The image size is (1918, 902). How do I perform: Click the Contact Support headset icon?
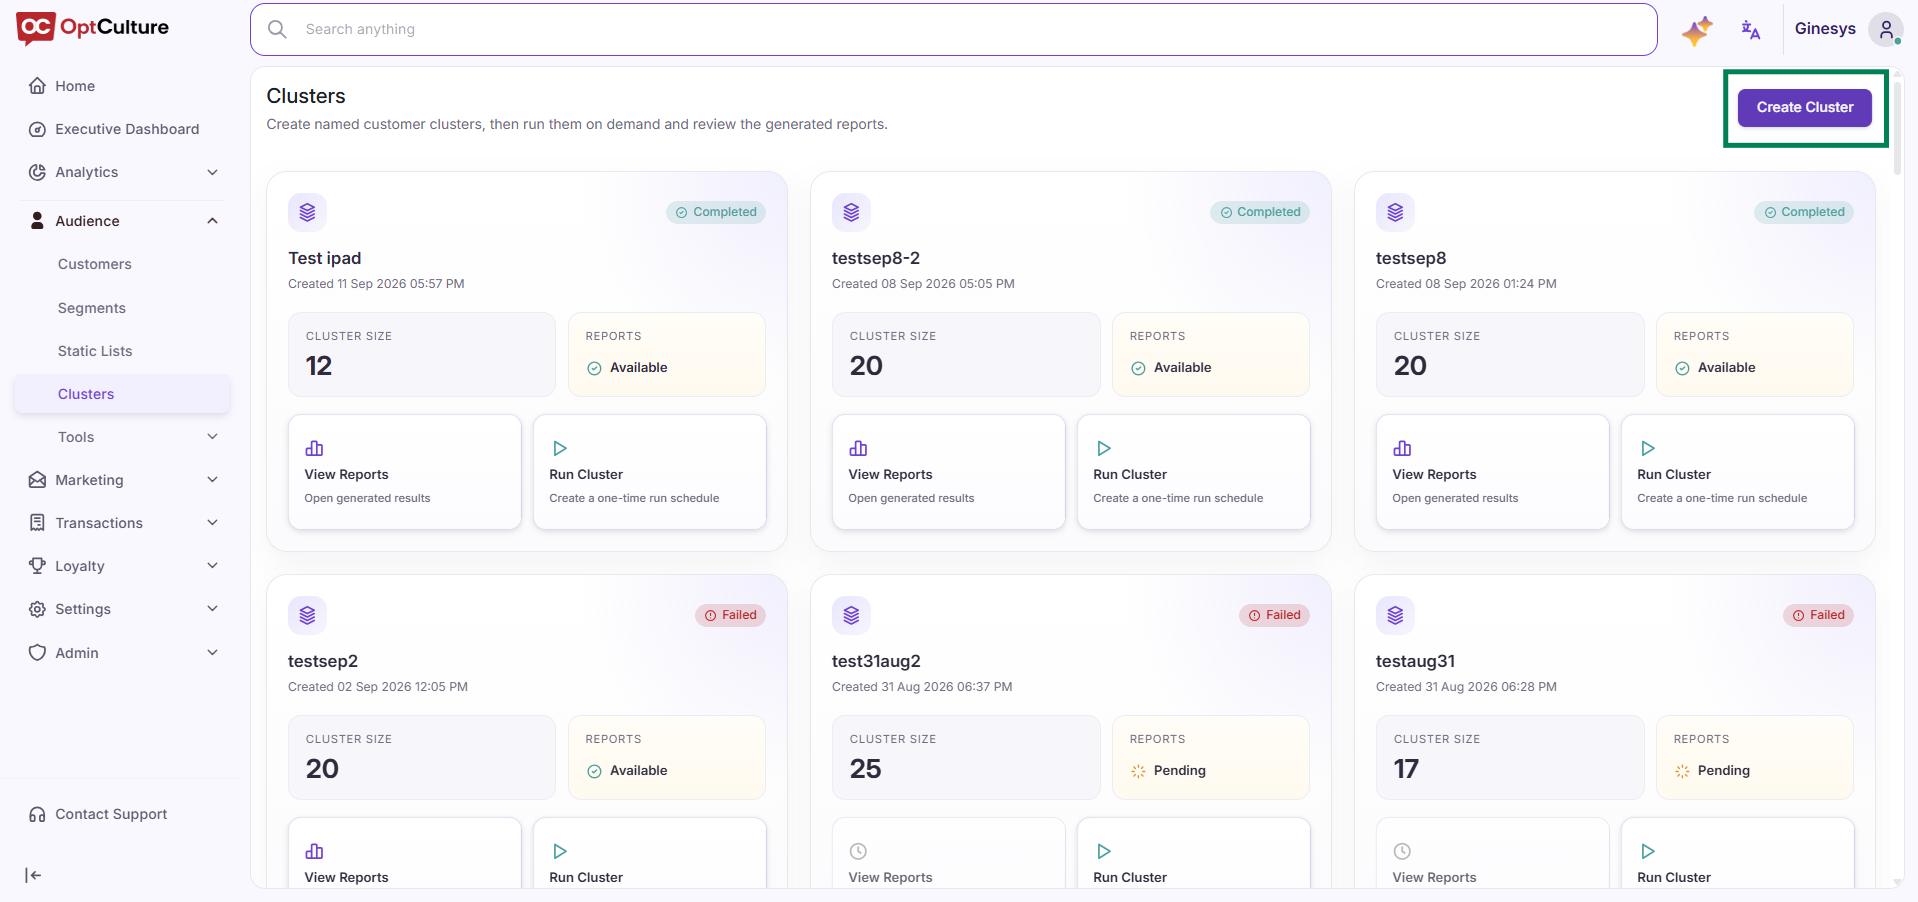coord(37,814)
